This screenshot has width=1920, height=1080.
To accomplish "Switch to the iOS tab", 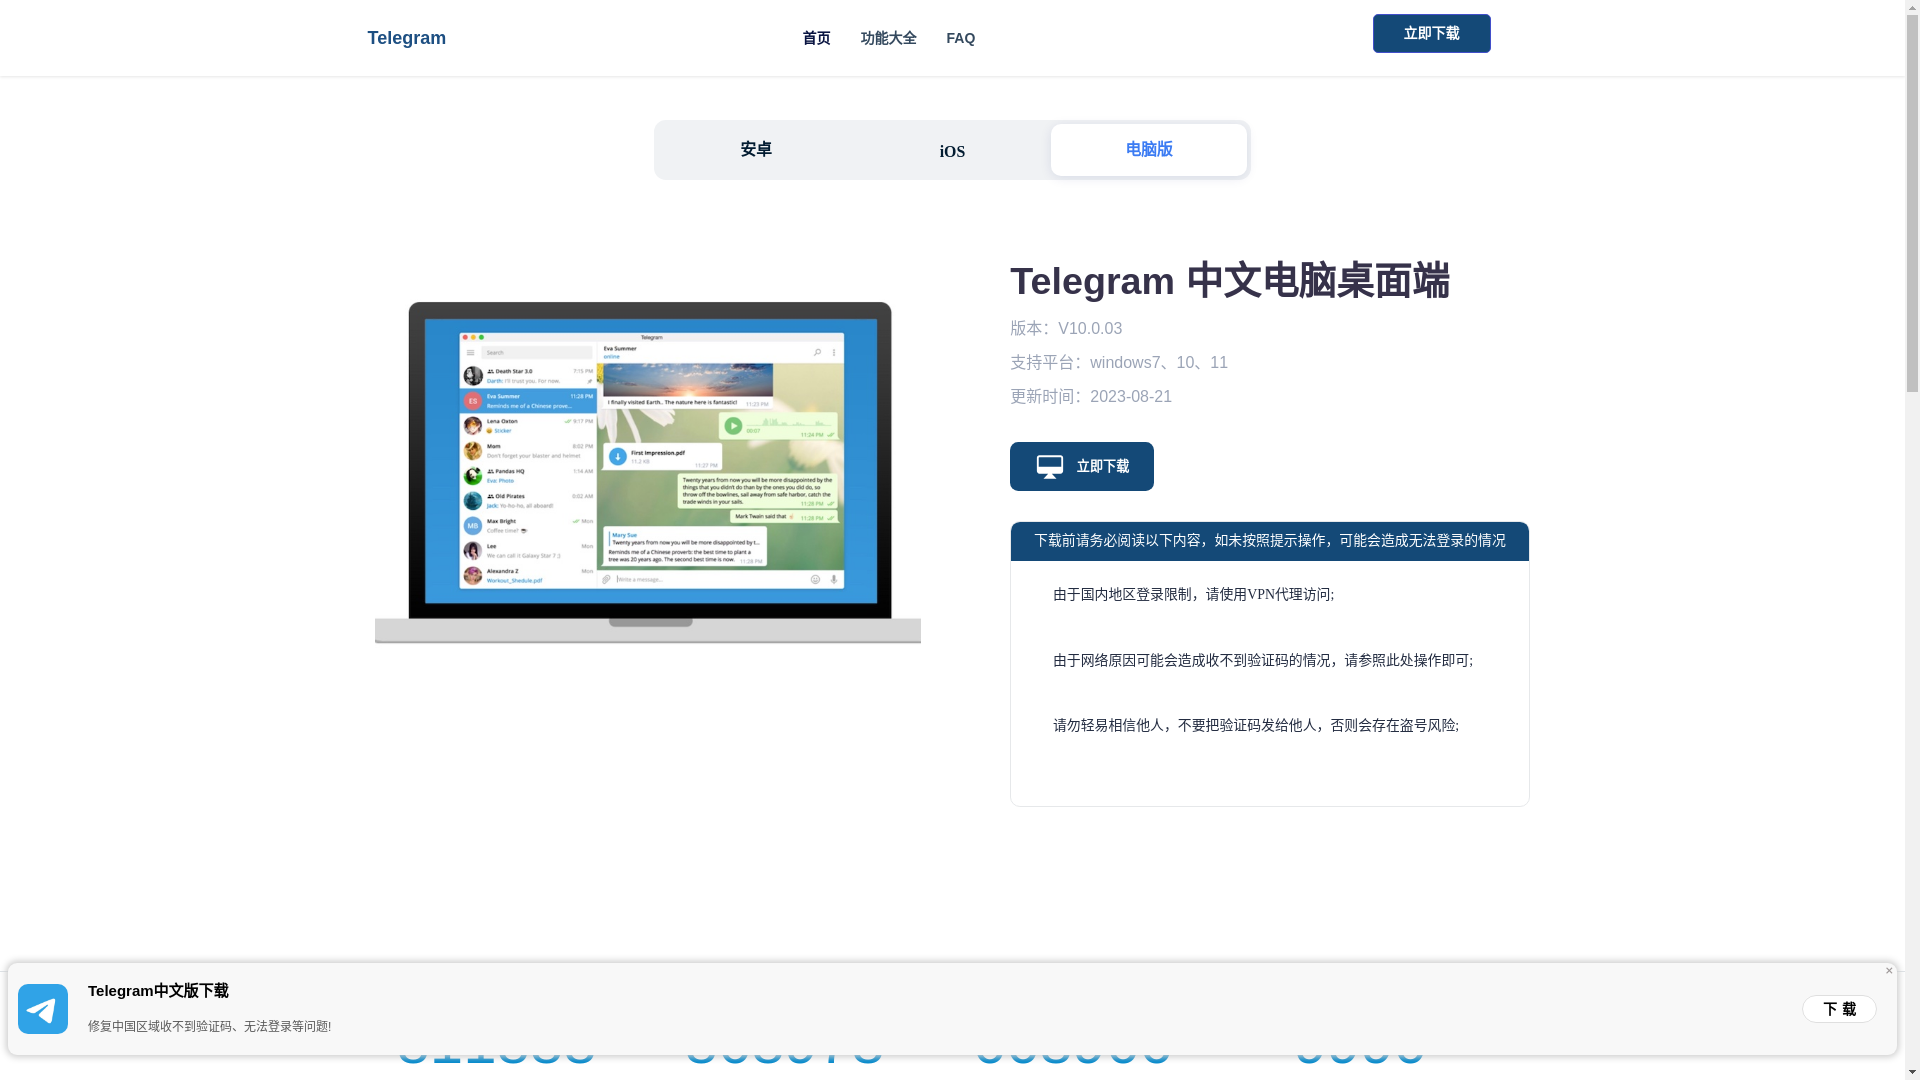I will click(x=952, y=151).
